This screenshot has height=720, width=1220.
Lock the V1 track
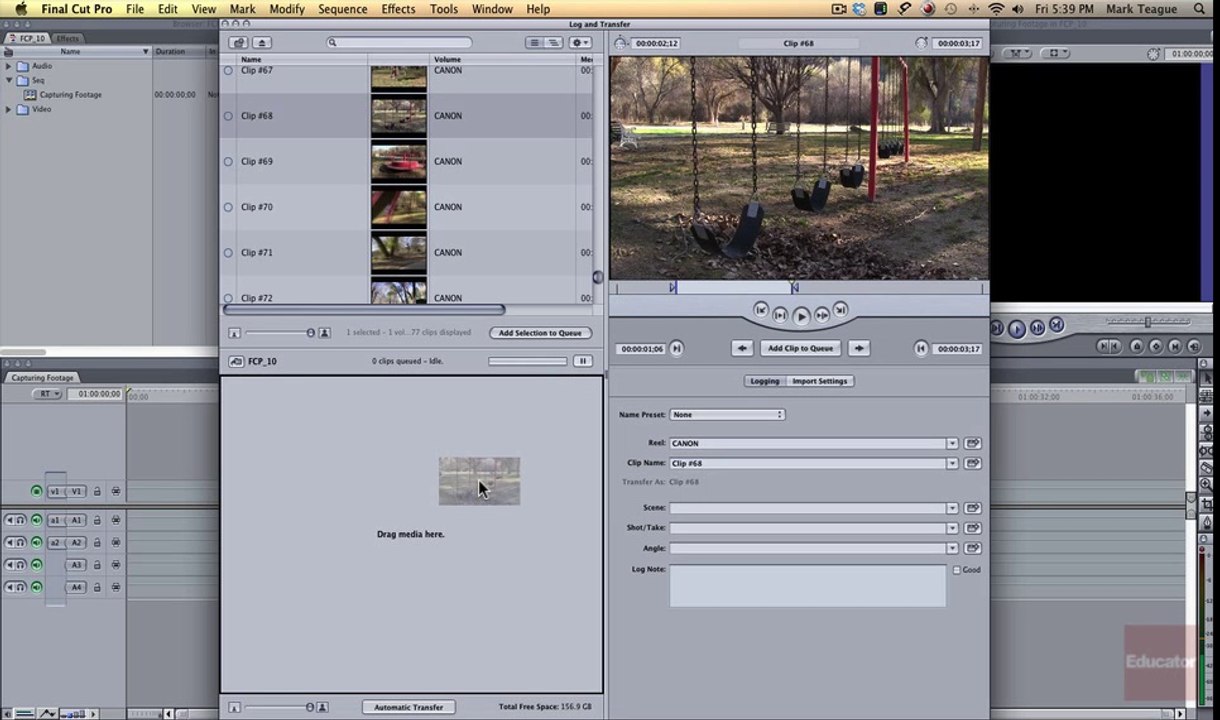pos(97,491)
